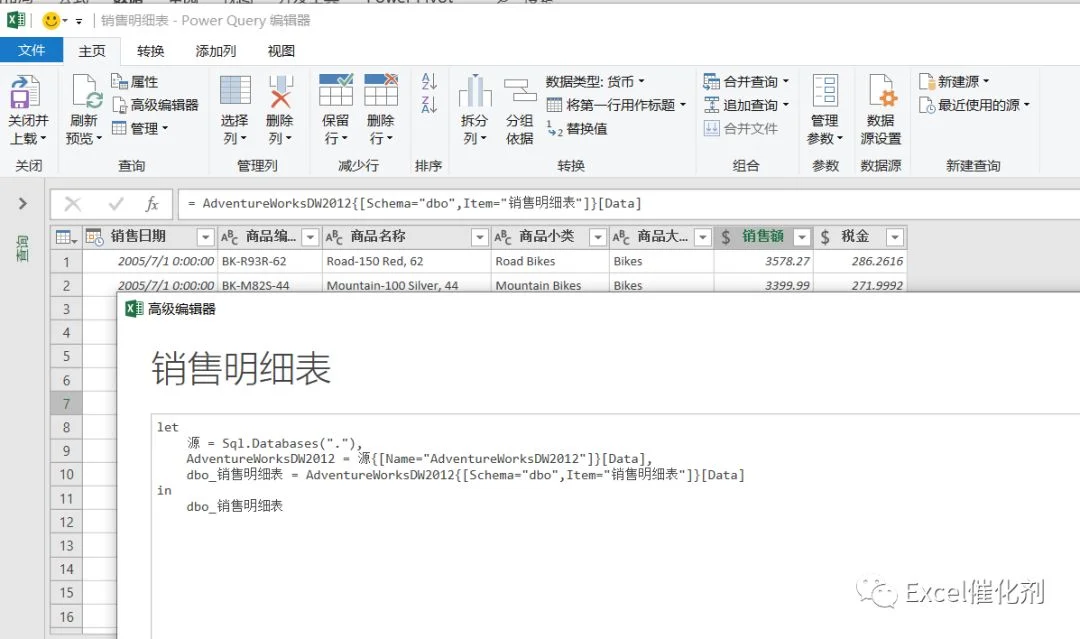Click Use First Row as Headers (将第一行用作标题)

(616, 105)
